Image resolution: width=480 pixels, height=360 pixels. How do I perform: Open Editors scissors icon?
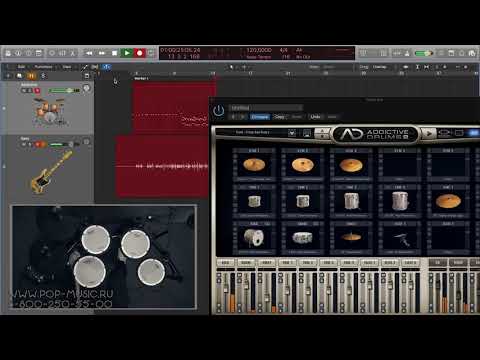[73, 53]
